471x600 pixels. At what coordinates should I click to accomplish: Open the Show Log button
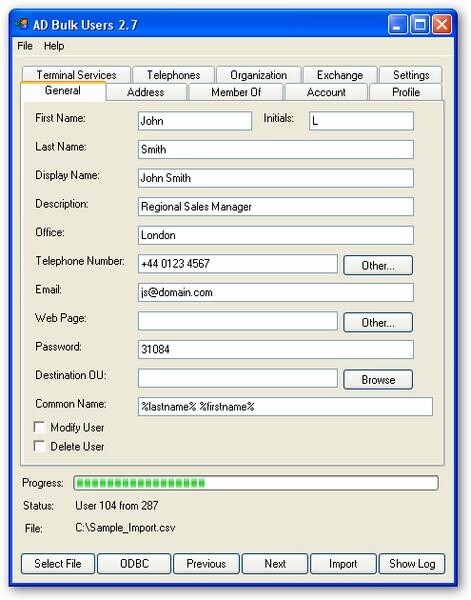coord(412,564)
